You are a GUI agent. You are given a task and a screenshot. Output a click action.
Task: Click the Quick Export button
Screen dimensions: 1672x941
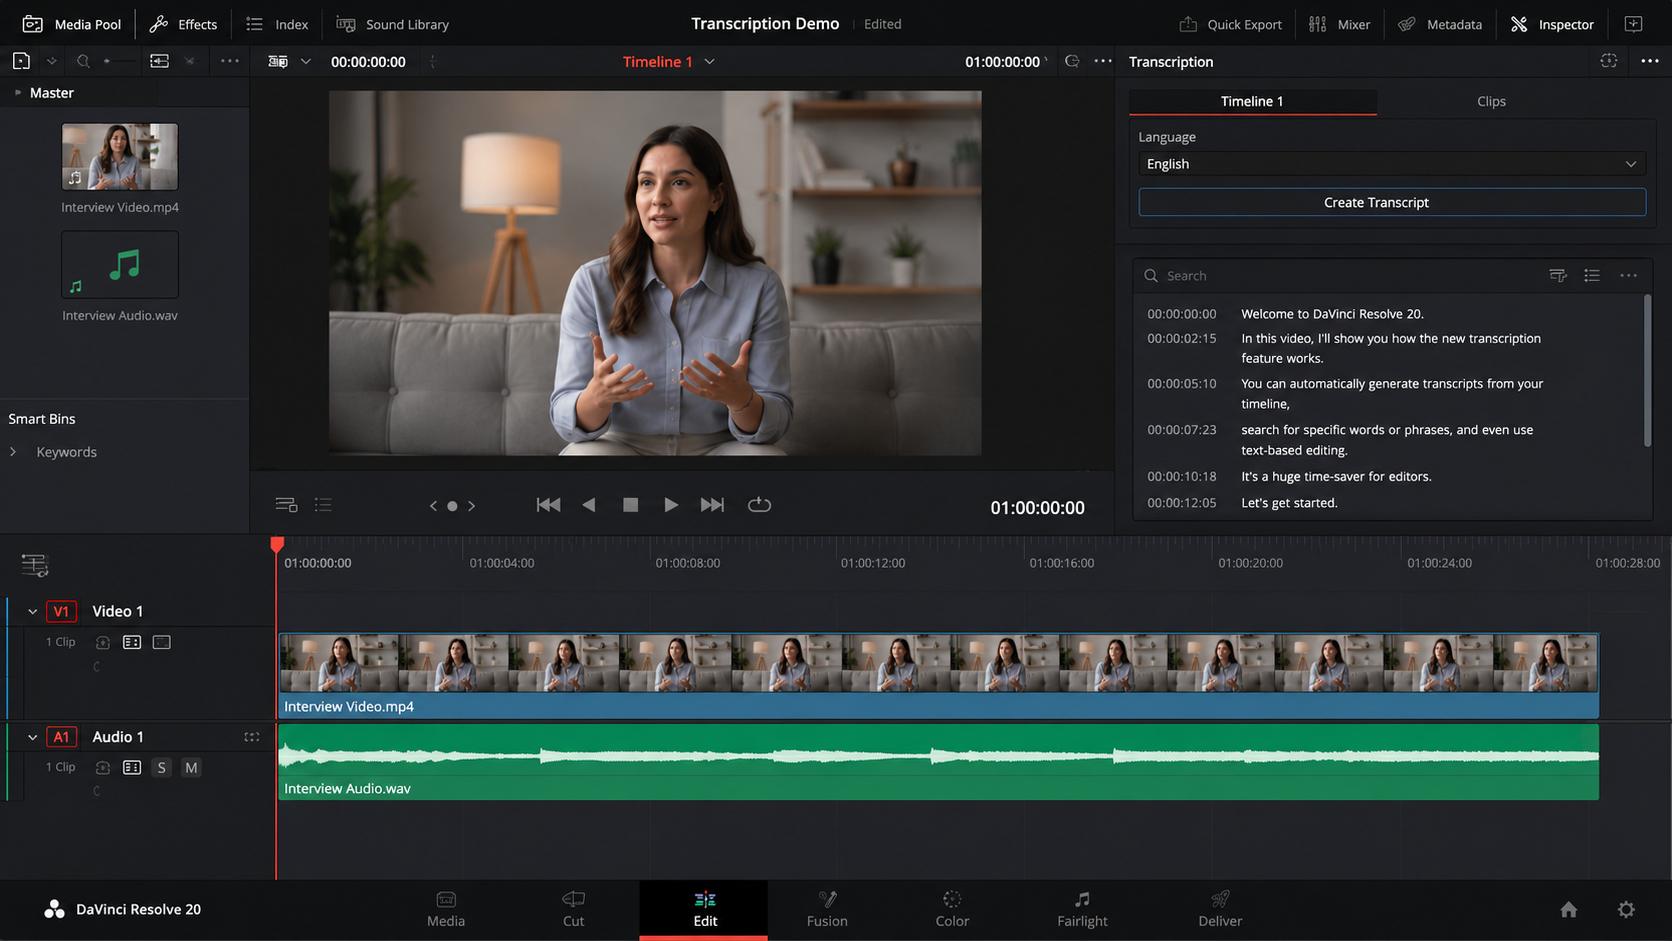pos(1230,24)
